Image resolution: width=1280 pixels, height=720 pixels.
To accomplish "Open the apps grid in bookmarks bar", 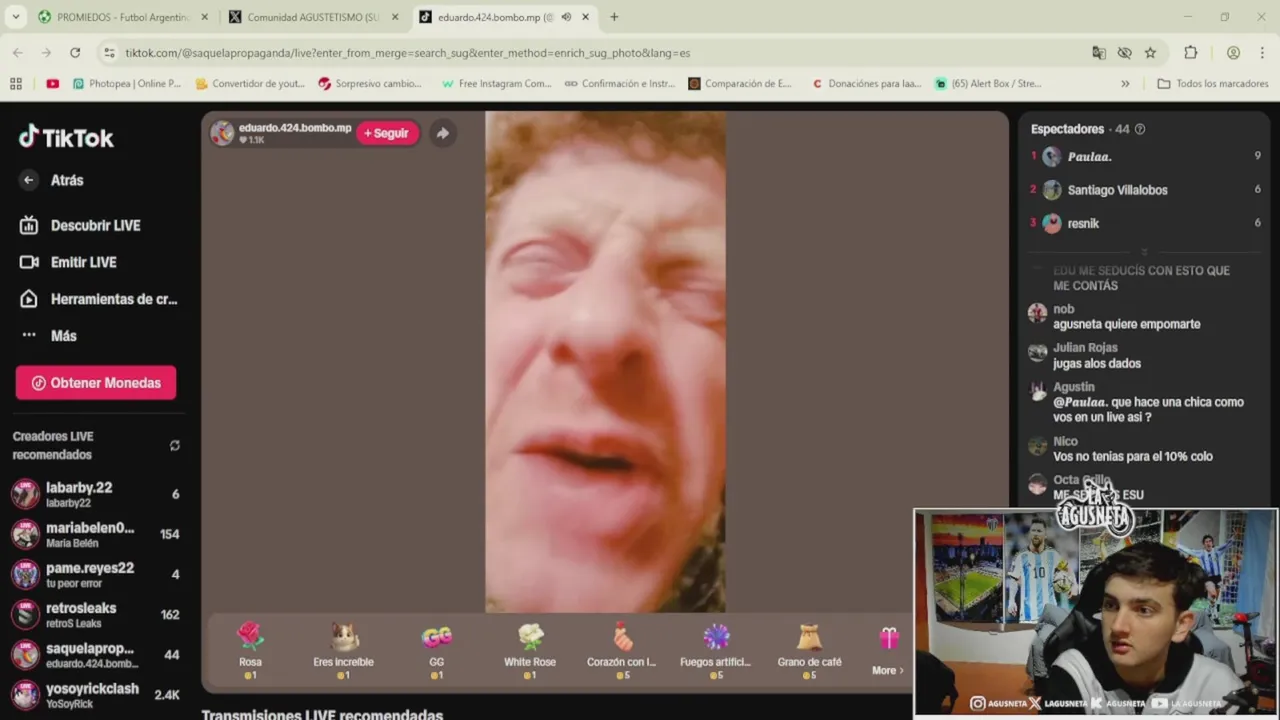I will coord(16,84).
